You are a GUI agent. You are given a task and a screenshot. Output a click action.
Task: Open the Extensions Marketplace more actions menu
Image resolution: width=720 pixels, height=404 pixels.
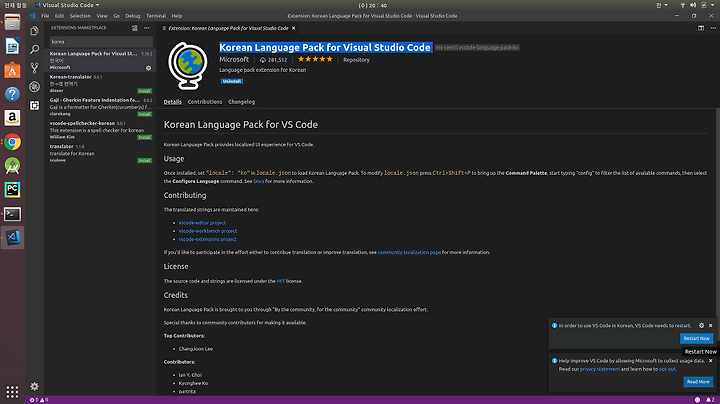146,28
